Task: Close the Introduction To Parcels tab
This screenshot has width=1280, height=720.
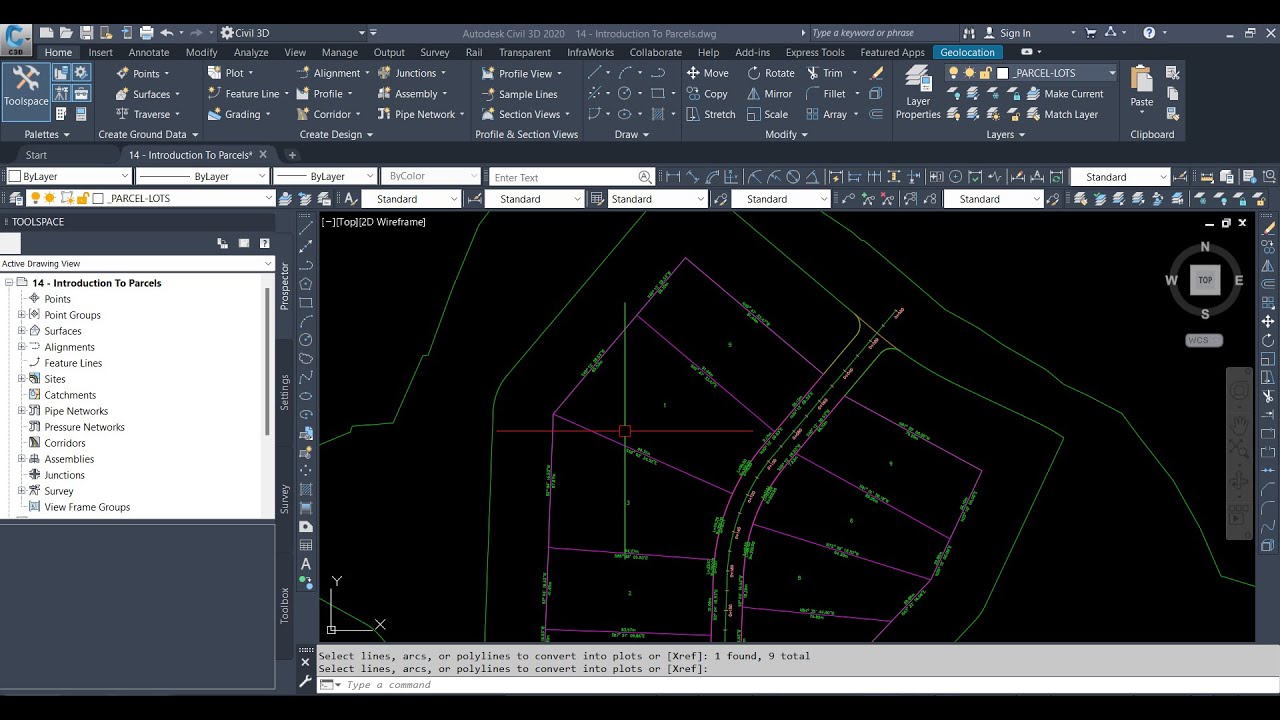Action: [x=263, y=154]
